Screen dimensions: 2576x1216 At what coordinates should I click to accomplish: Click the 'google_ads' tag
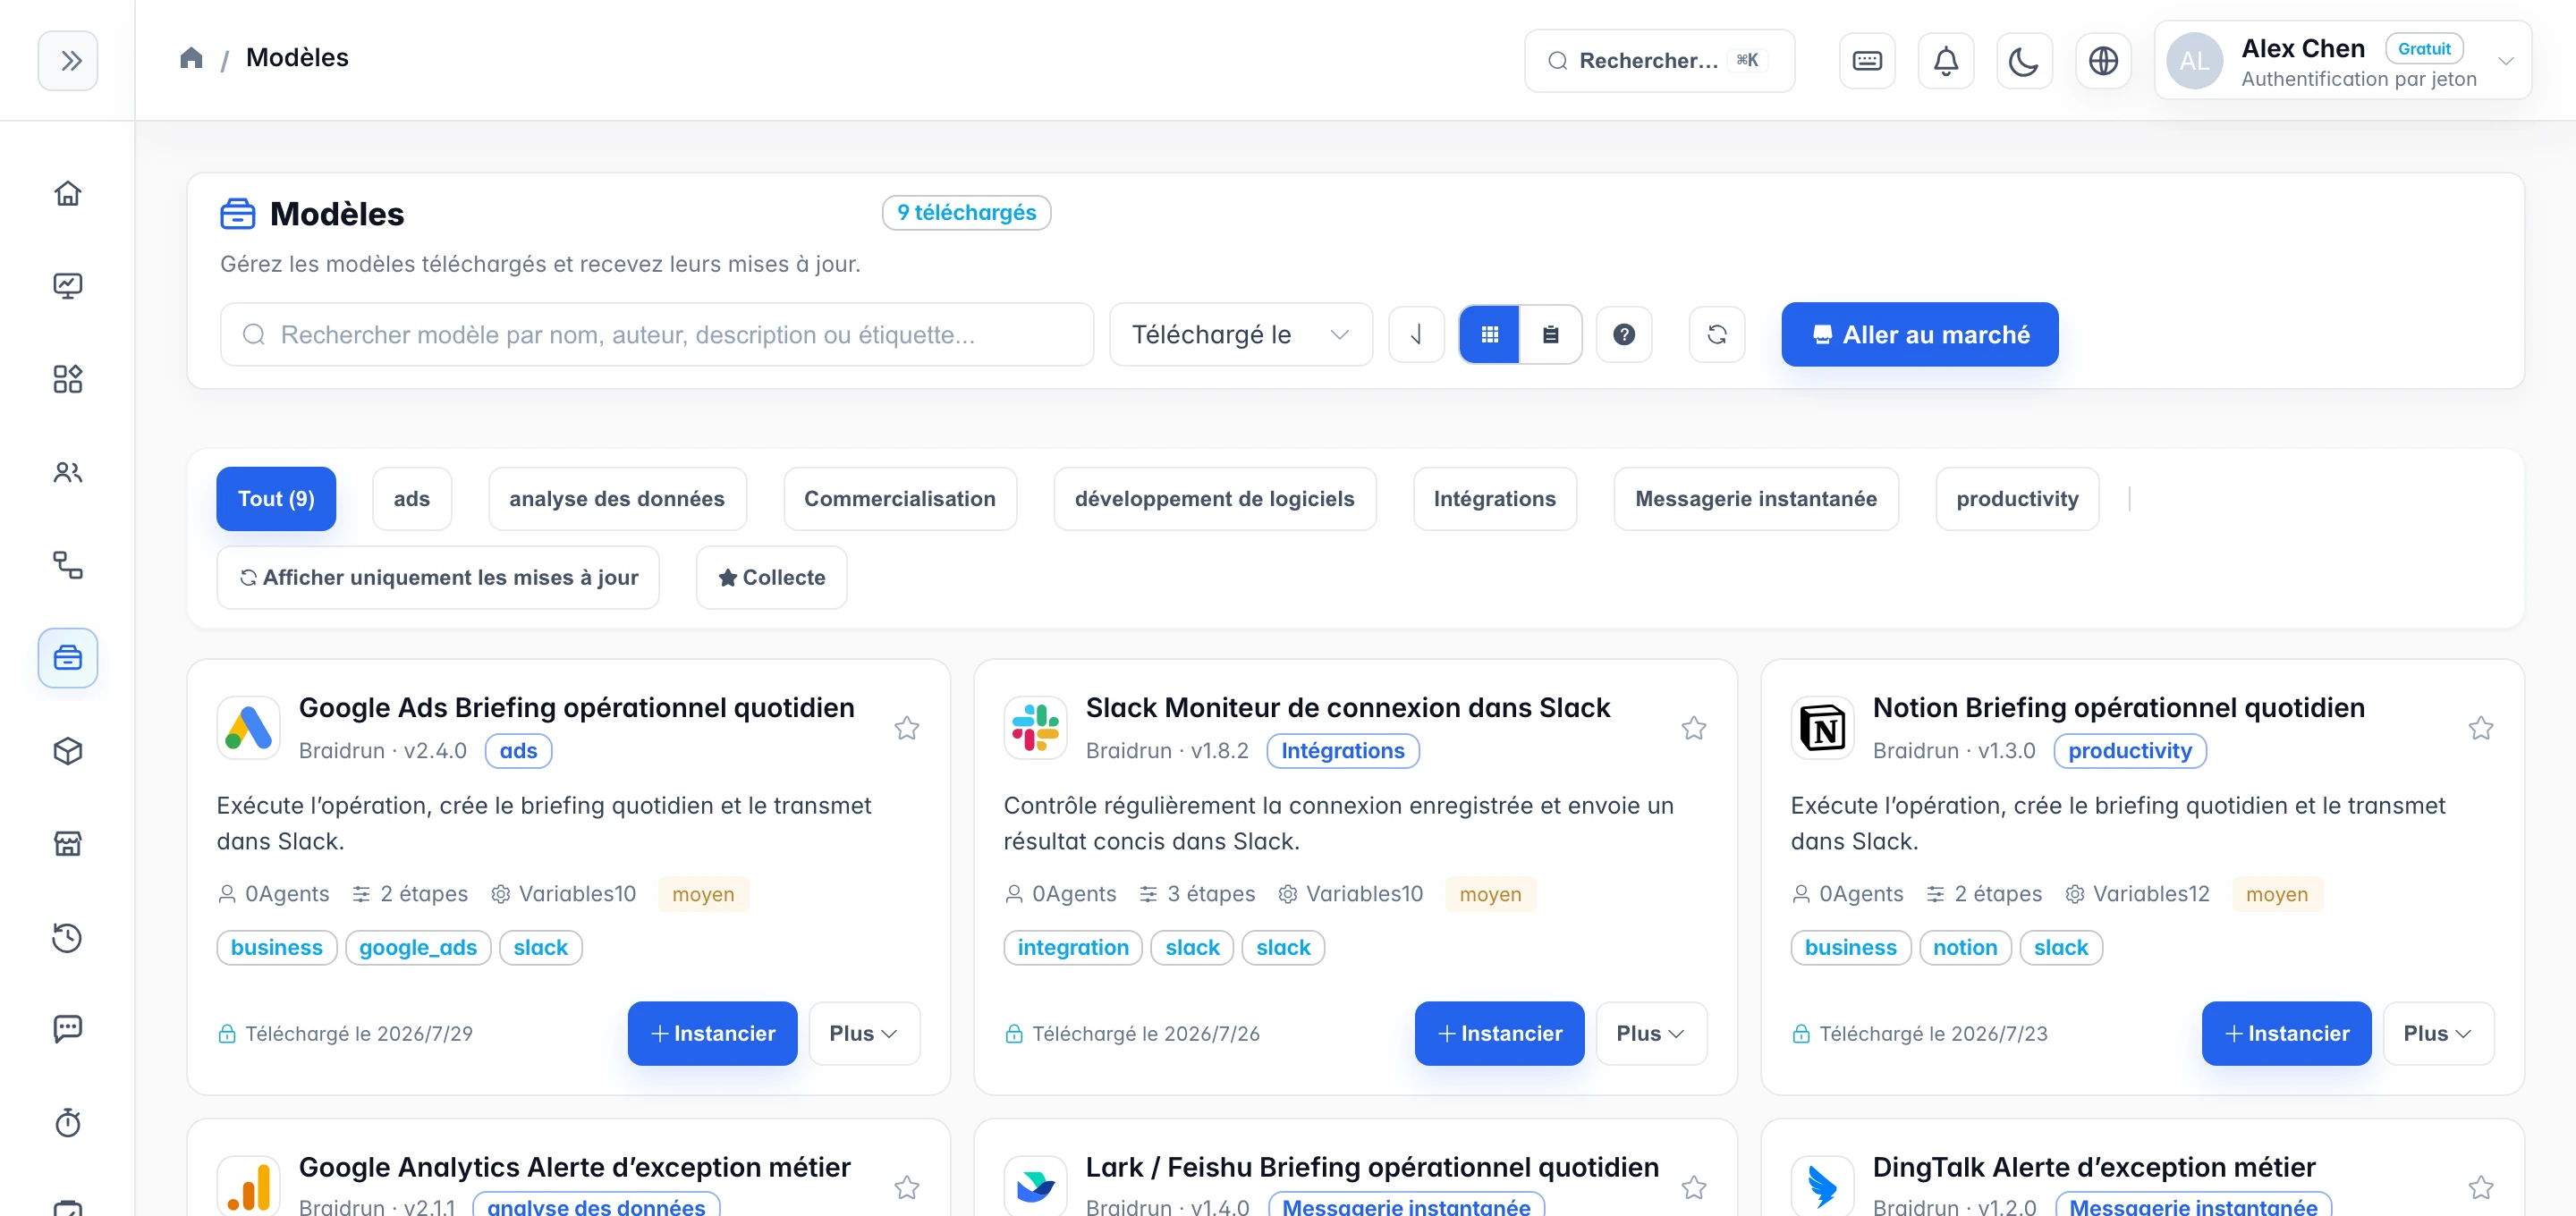coord(418,948)
